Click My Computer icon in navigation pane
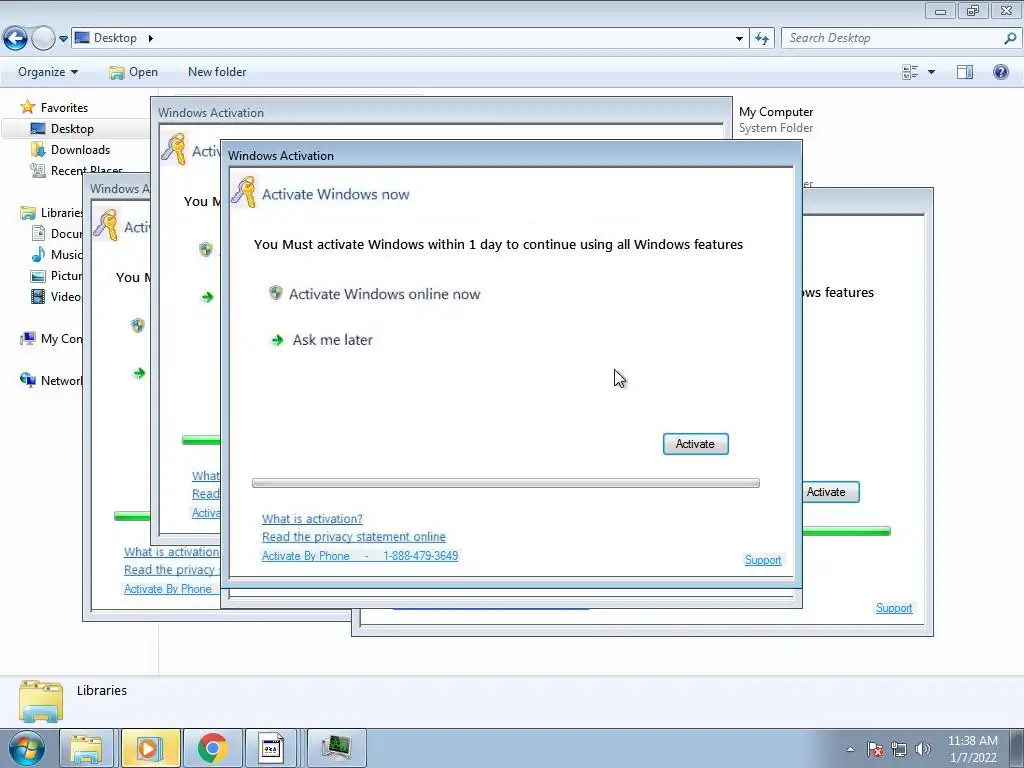 (27, 338)
